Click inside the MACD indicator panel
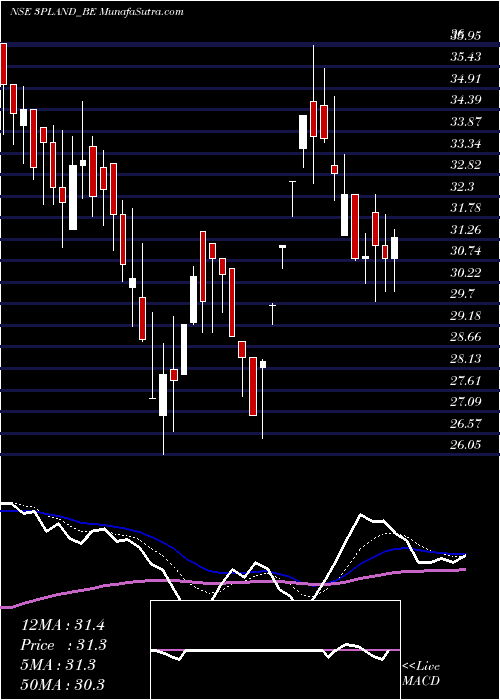Image resolution: width=500 pixels, height=700 pixels. pyautogui.click(x=275, y=650)
